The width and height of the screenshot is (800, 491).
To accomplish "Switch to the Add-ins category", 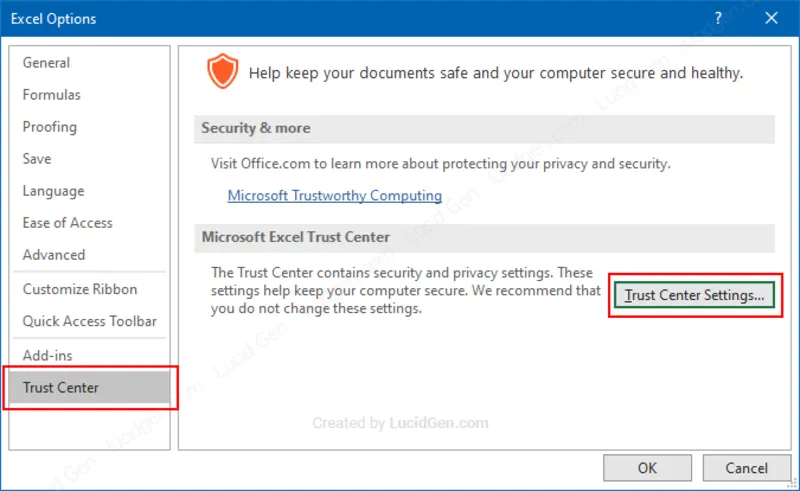I will tap(48, 355).
